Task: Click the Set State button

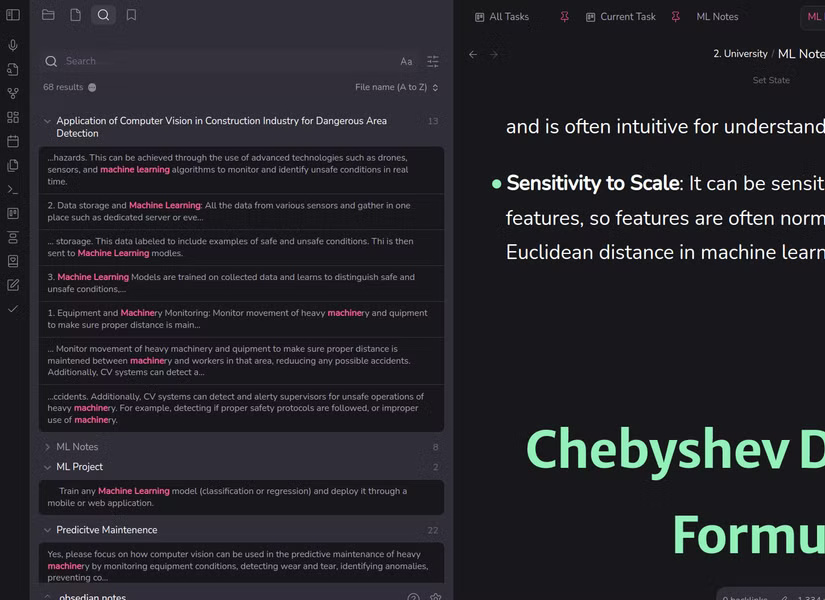Action: tap(771, 80)
